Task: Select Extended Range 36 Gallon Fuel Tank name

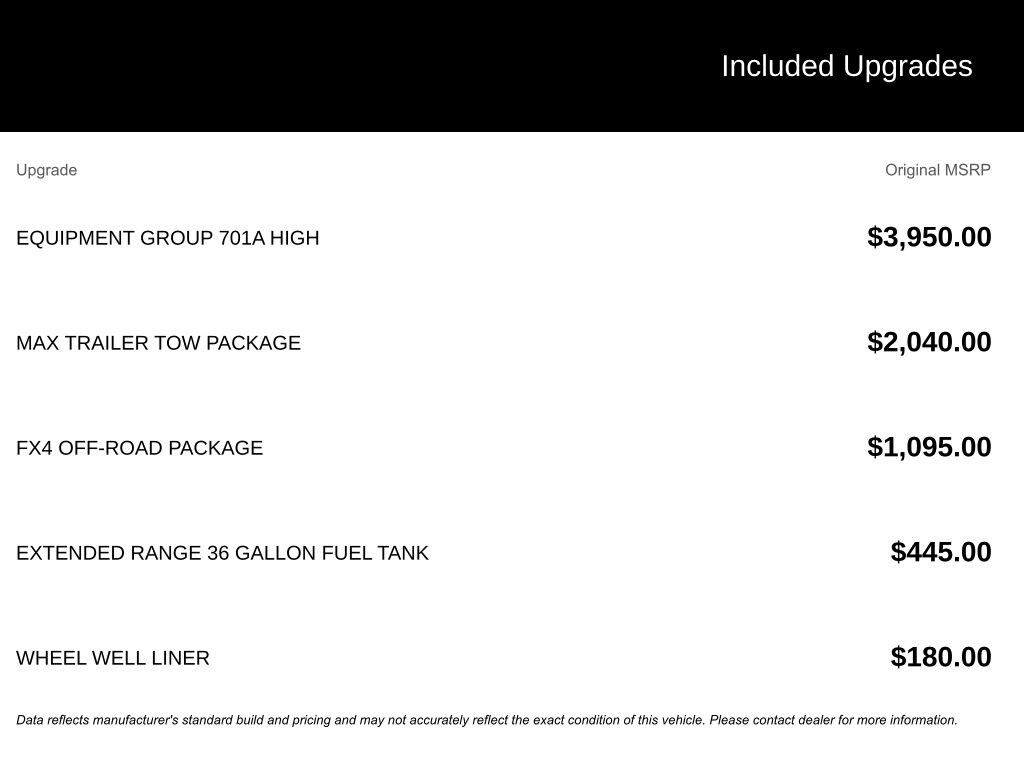Action: (222, 553)
